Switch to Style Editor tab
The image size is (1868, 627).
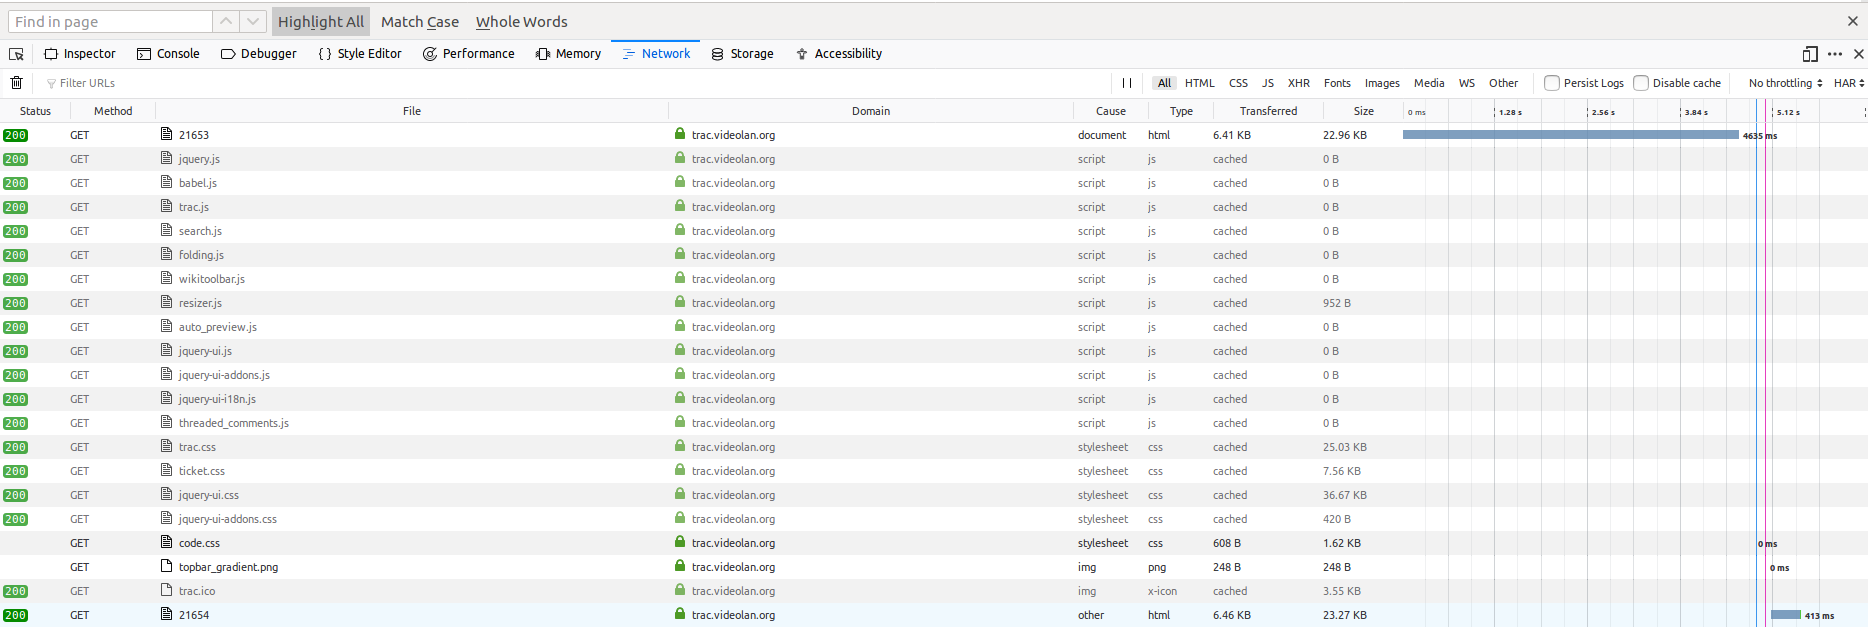pos(360,54)
